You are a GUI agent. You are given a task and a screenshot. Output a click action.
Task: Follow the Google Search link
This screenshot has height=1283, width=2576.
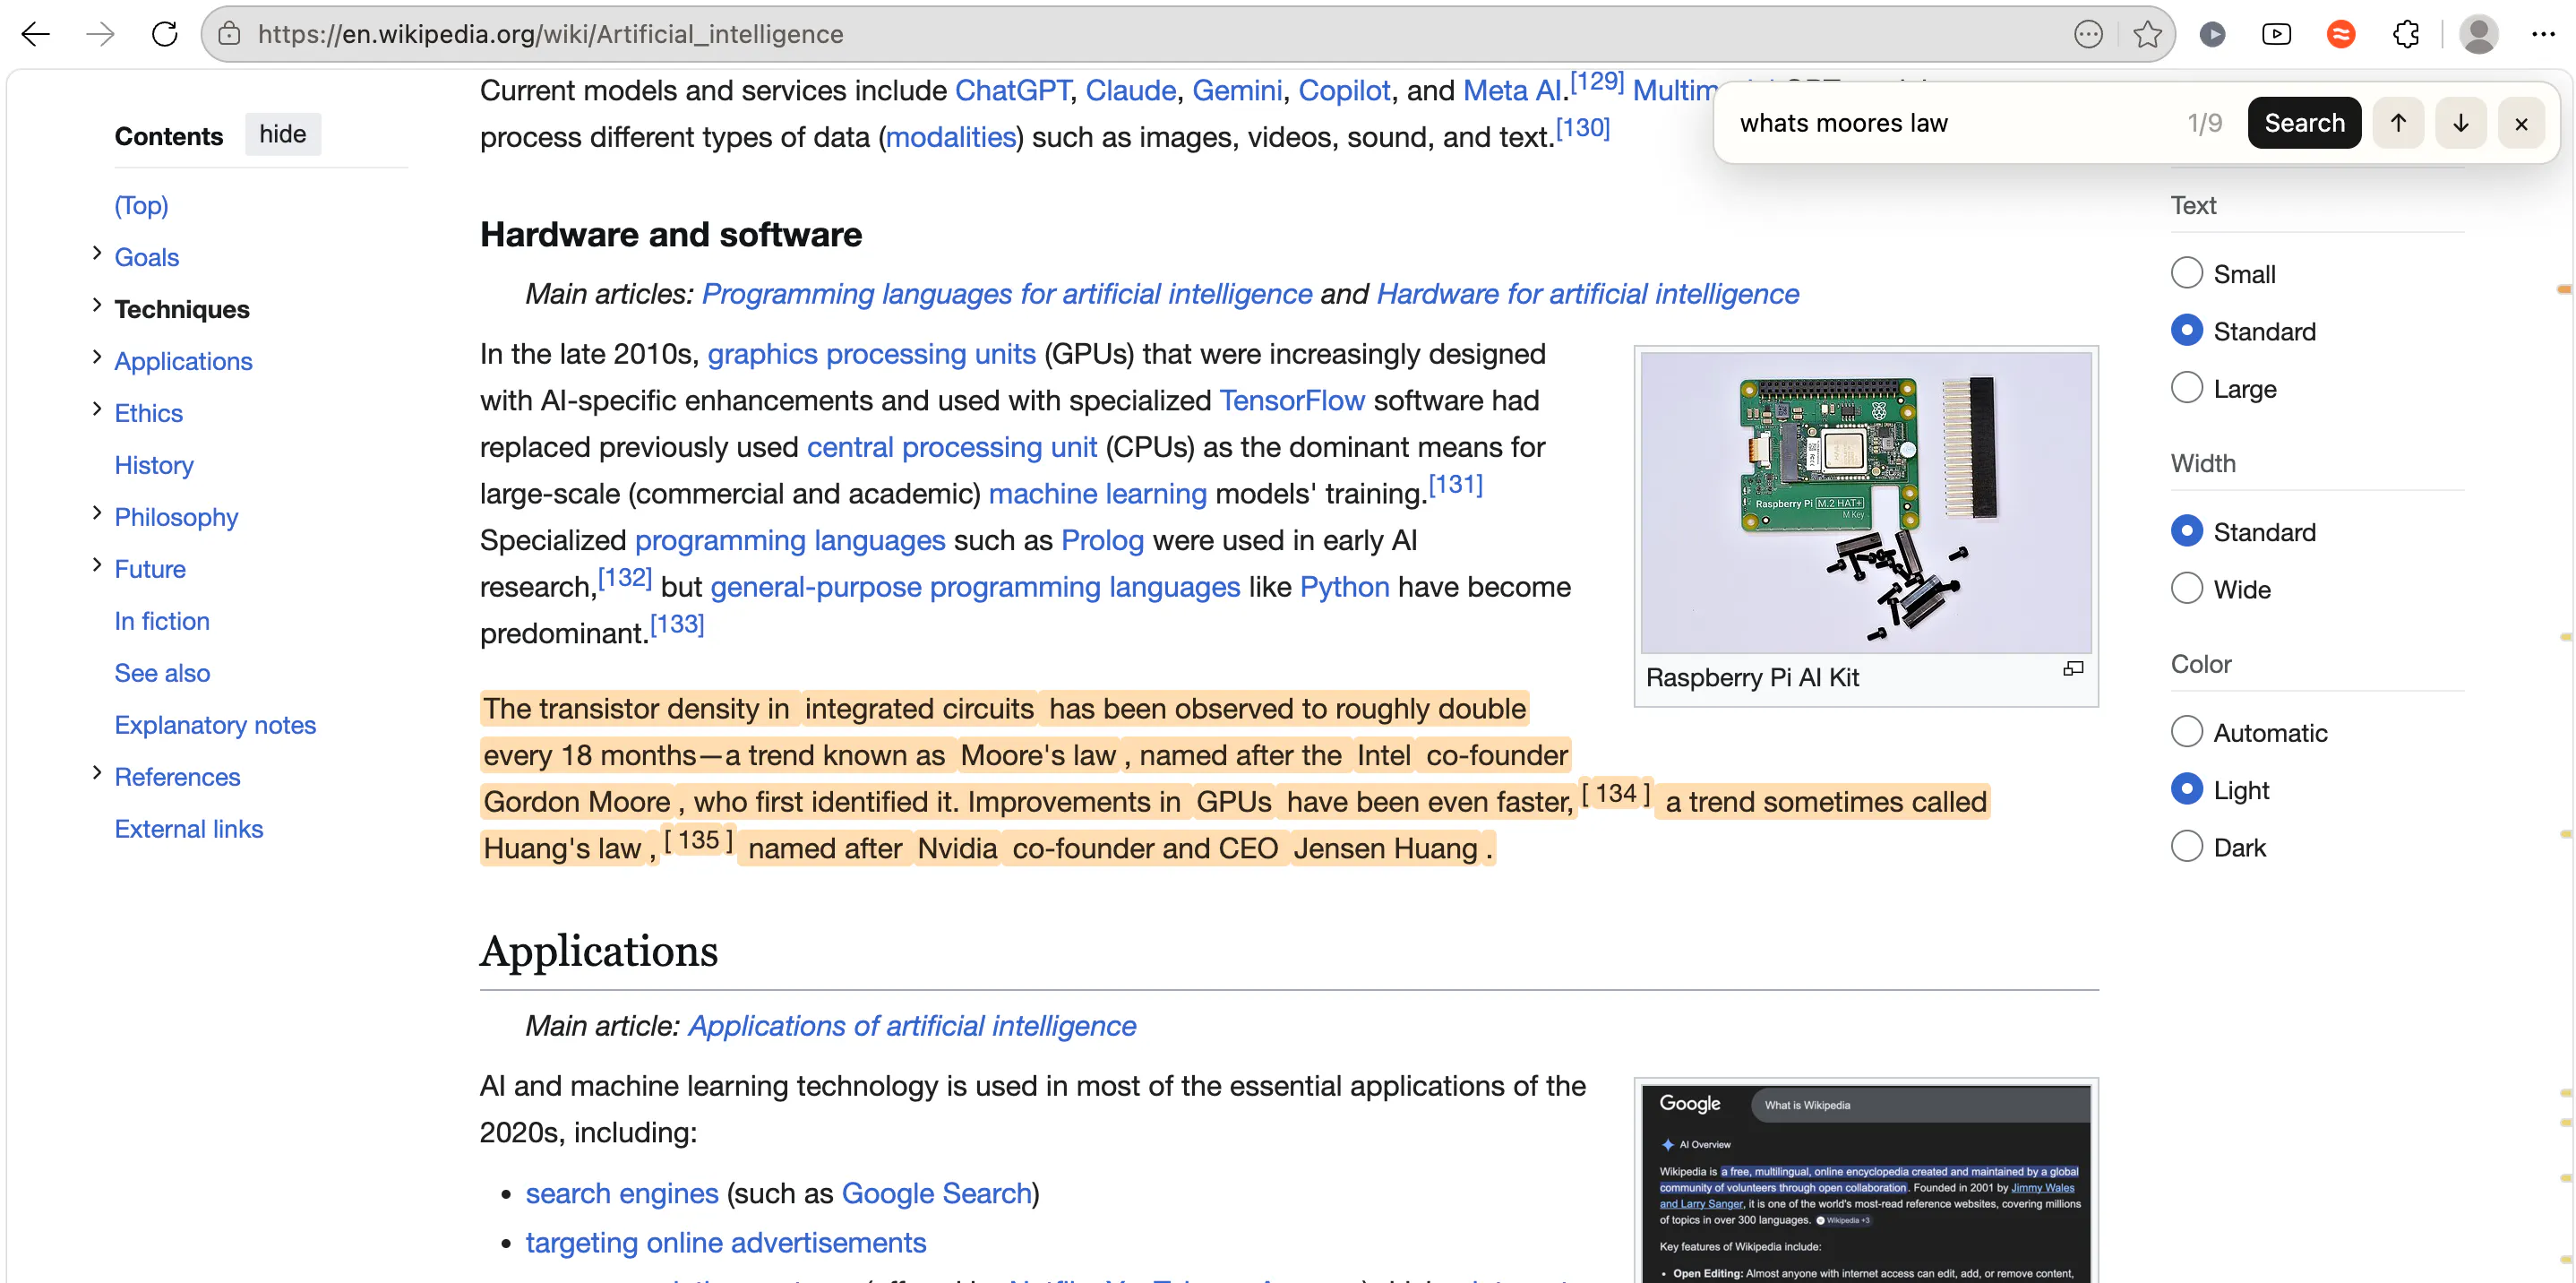(936, 1193)
